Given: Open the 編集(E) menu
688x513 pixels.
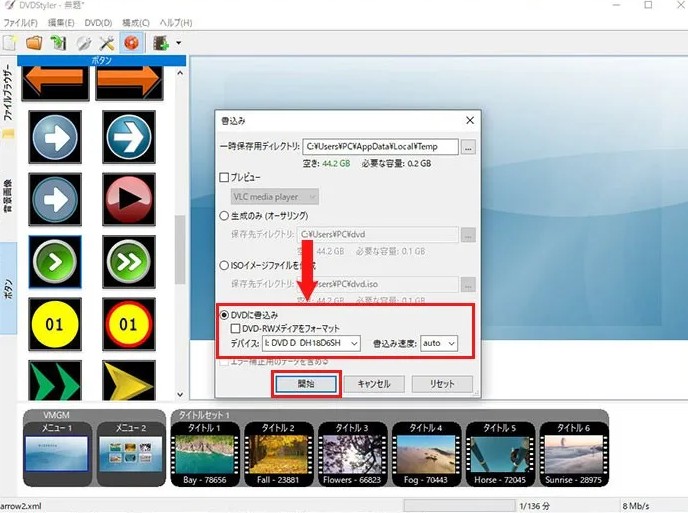Looking at the screenshot, I should 61,23.
